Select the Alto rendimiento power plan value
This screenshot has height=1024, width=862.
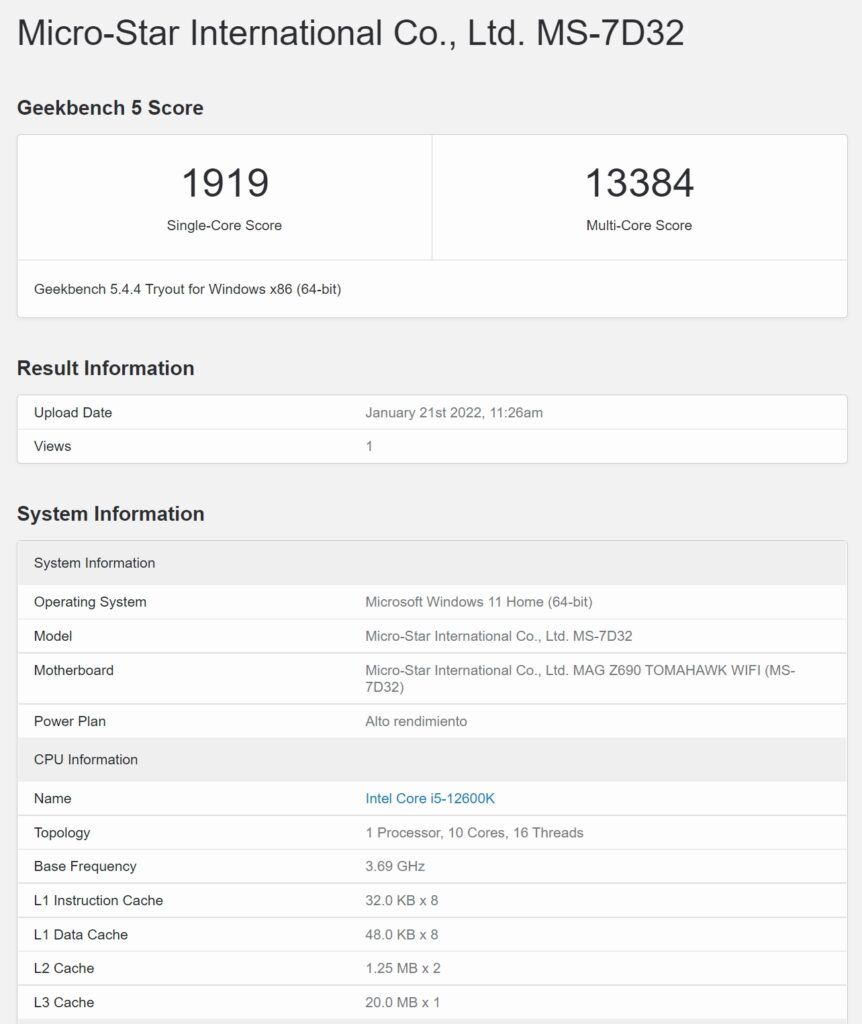[x=416, y=721]
